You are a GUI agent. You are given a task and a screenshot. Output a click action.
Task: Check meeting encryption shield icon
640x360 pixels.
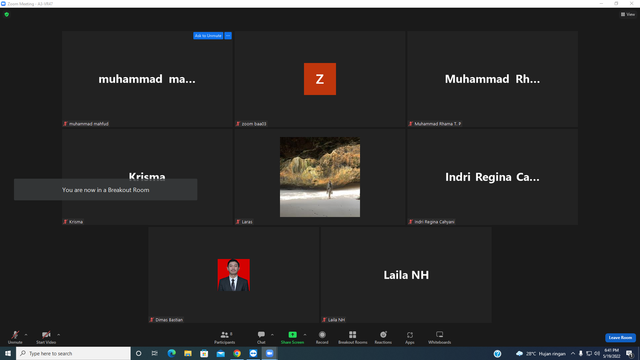[x=7, y=14]
